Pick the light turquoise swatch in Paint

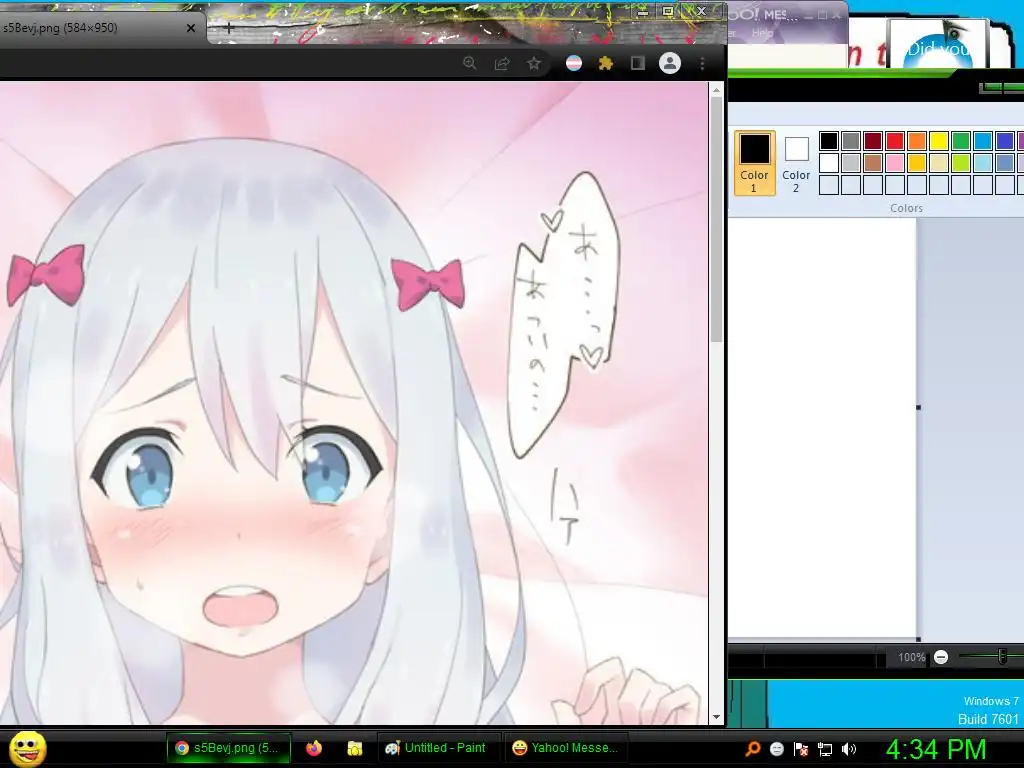[x=983, y=163]
